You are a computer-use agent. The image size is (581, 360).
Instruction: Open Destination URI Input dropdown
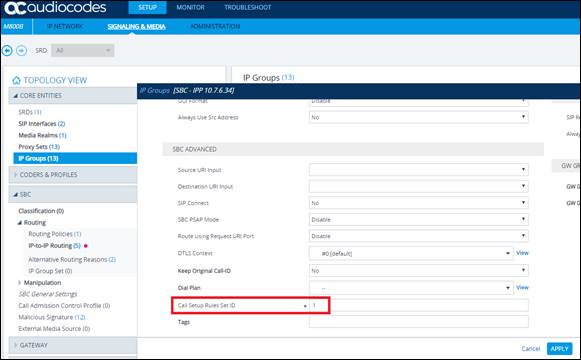coord(419,186)
